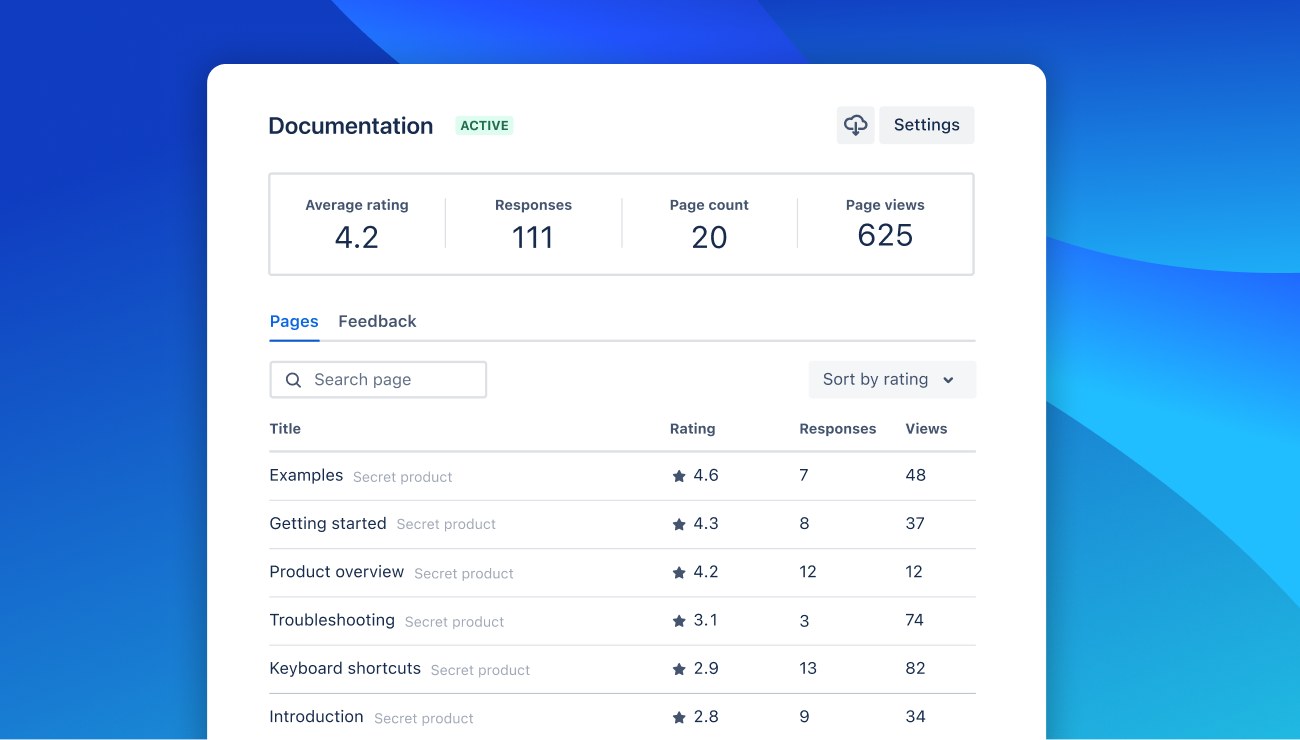Click the Views column header
The image size is (1300, 740).
pyautogui.click(x=926, y=429)
